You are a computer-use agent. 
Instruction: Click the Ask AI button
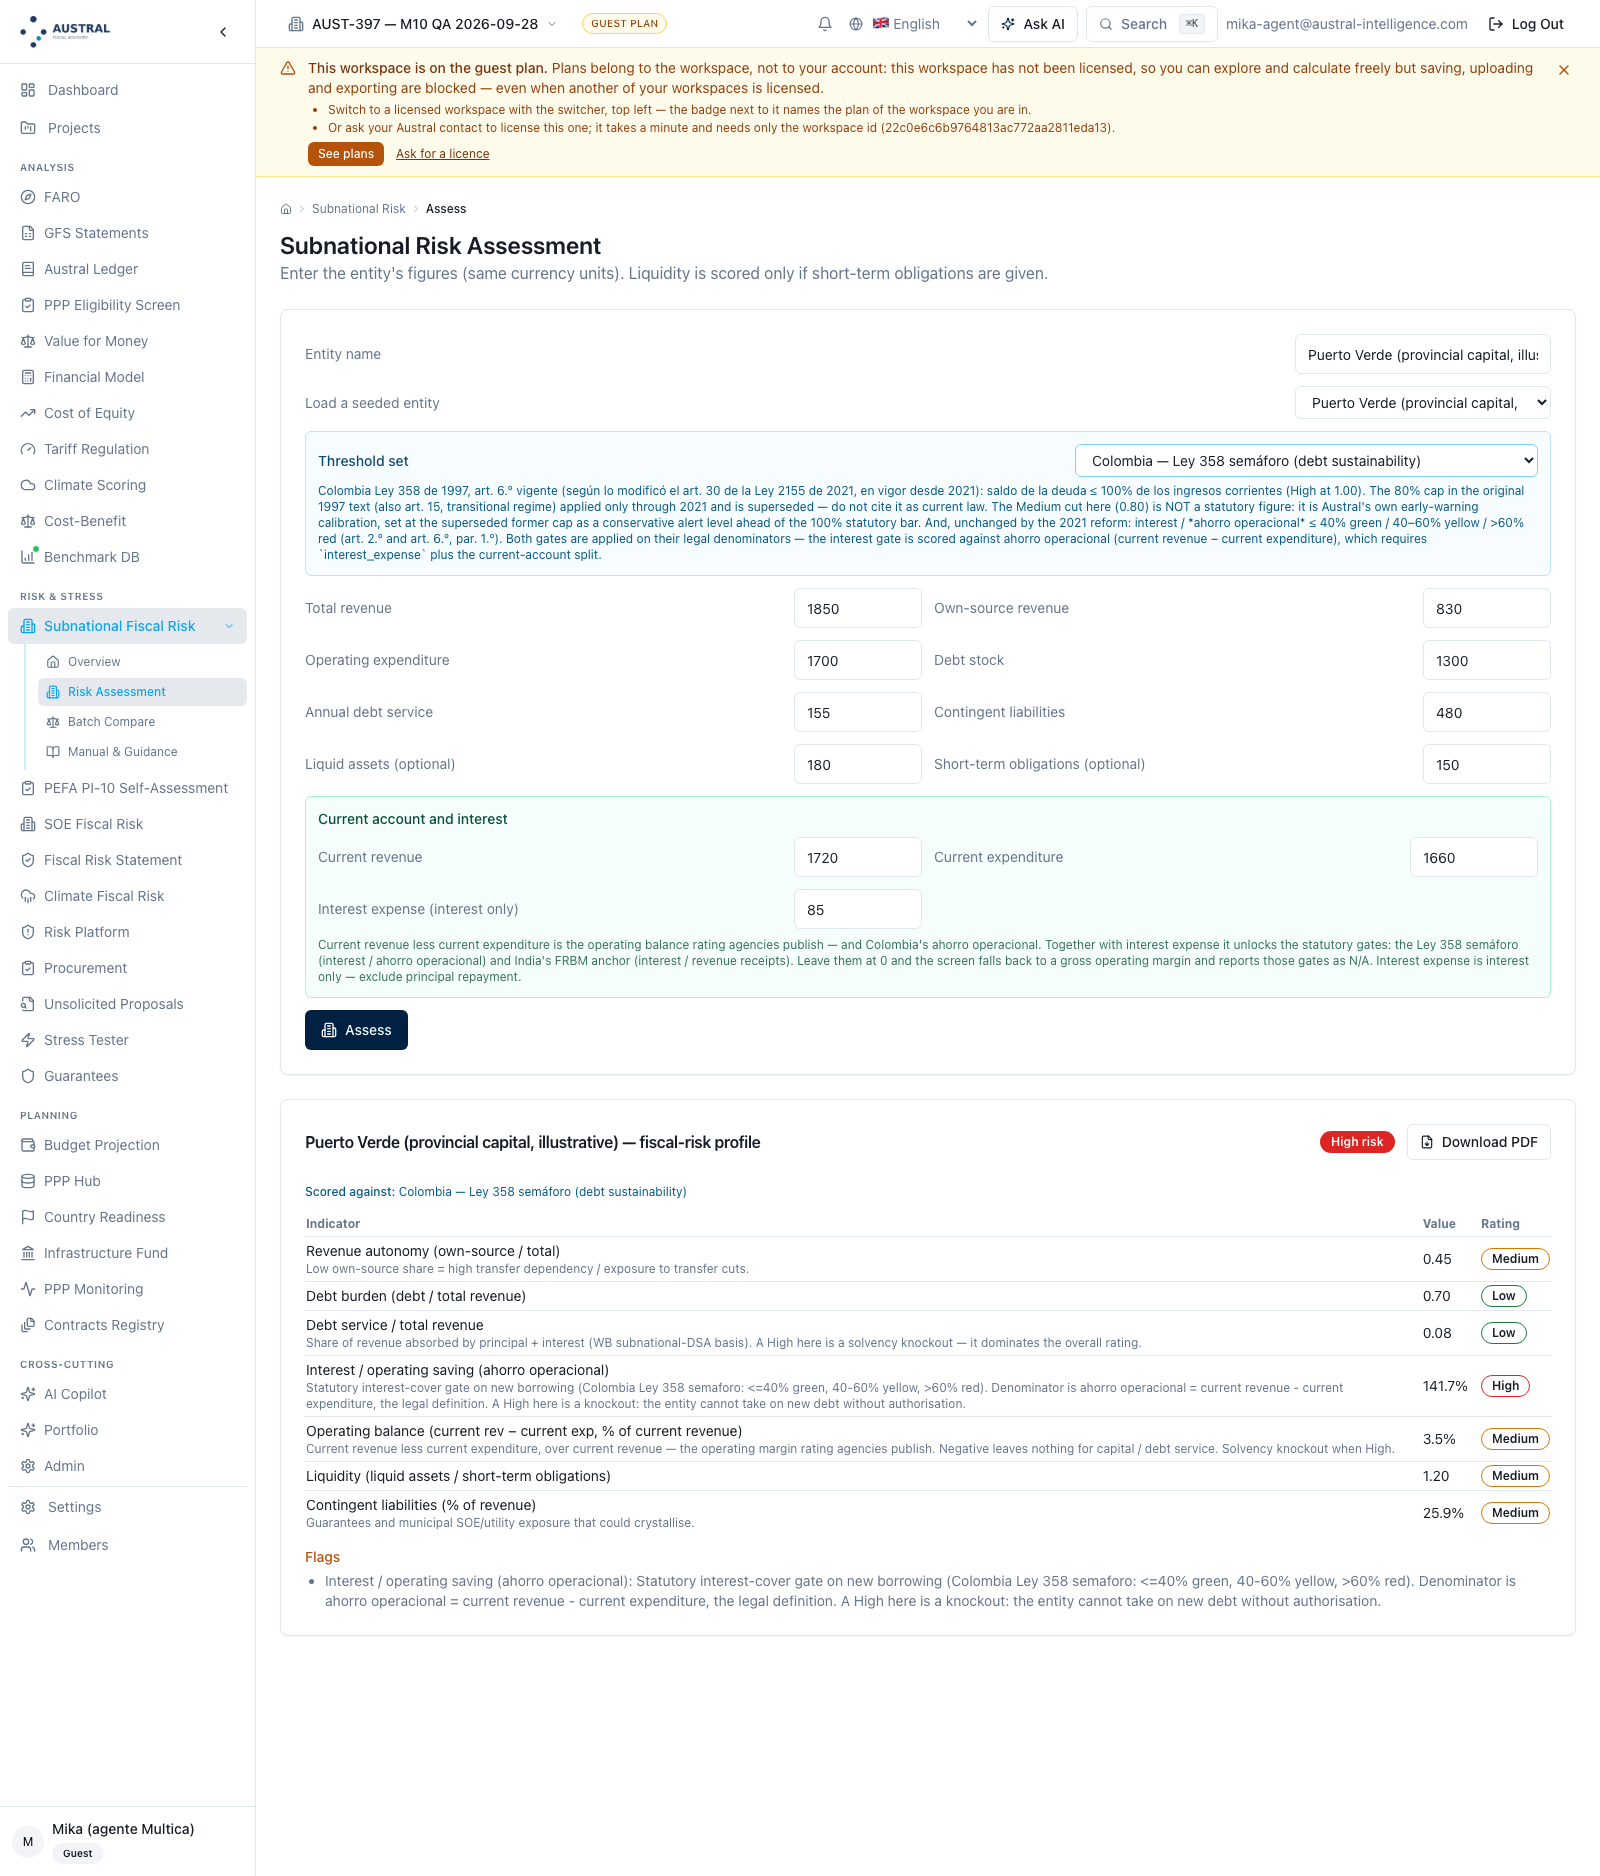point(1033,24)
